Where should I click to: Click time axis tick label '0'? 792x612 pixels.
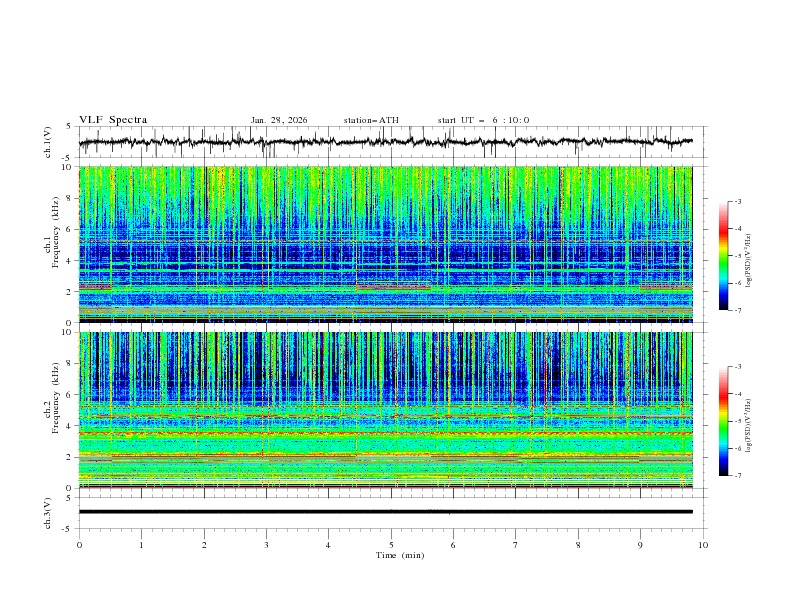pyautogui.click(x=79, y=545)
